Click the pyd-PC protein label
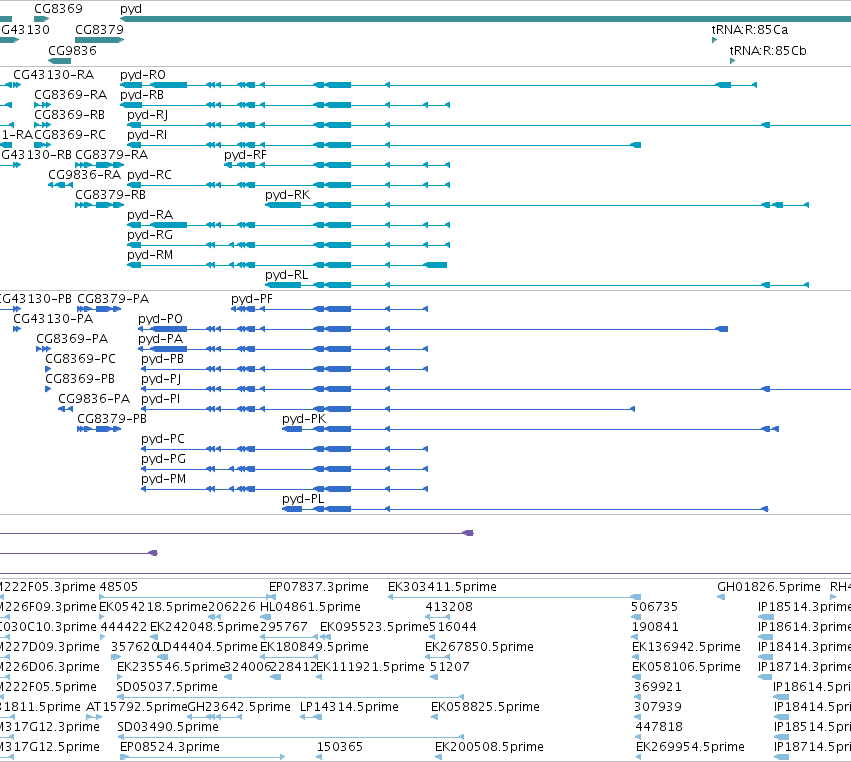This screenshot has width=851, height=762. [x=163, y=439]
